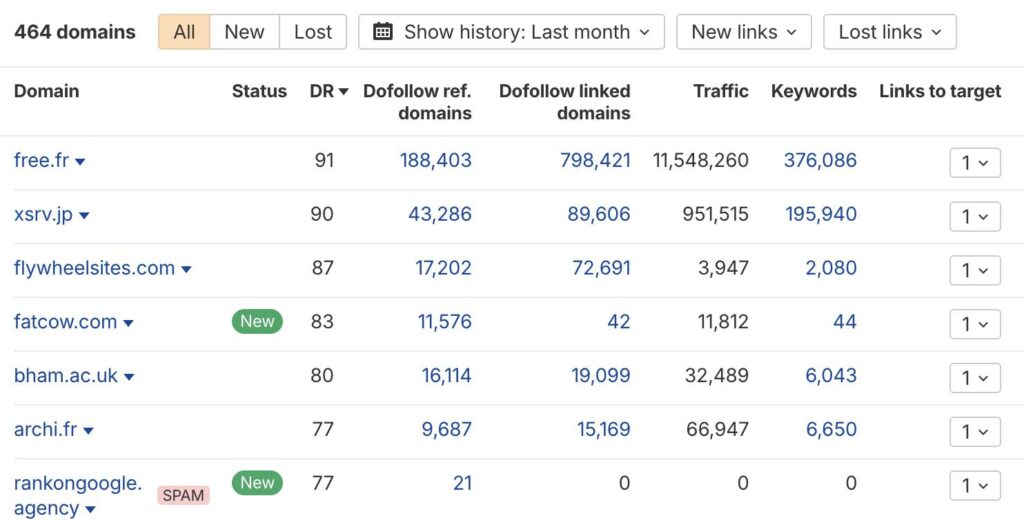Expand the New links dropdown
The image size is (1024, 527).
(x=743, y=32)
